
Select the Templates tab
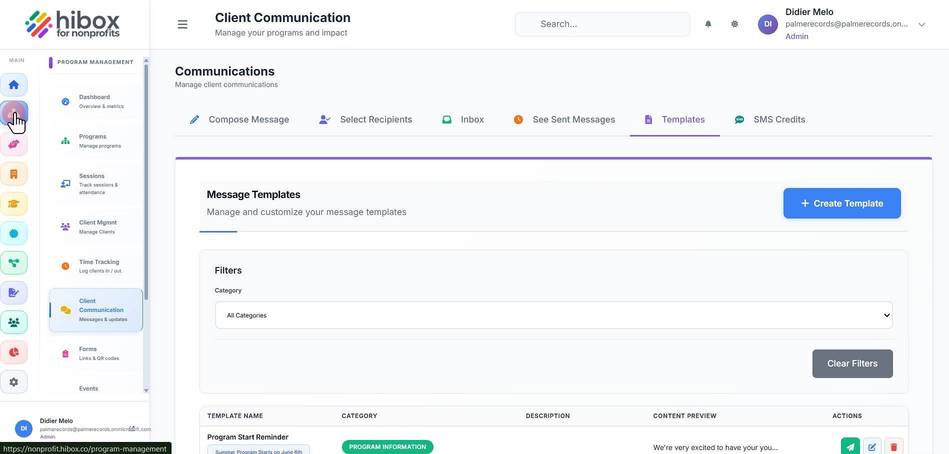point(674,120)
